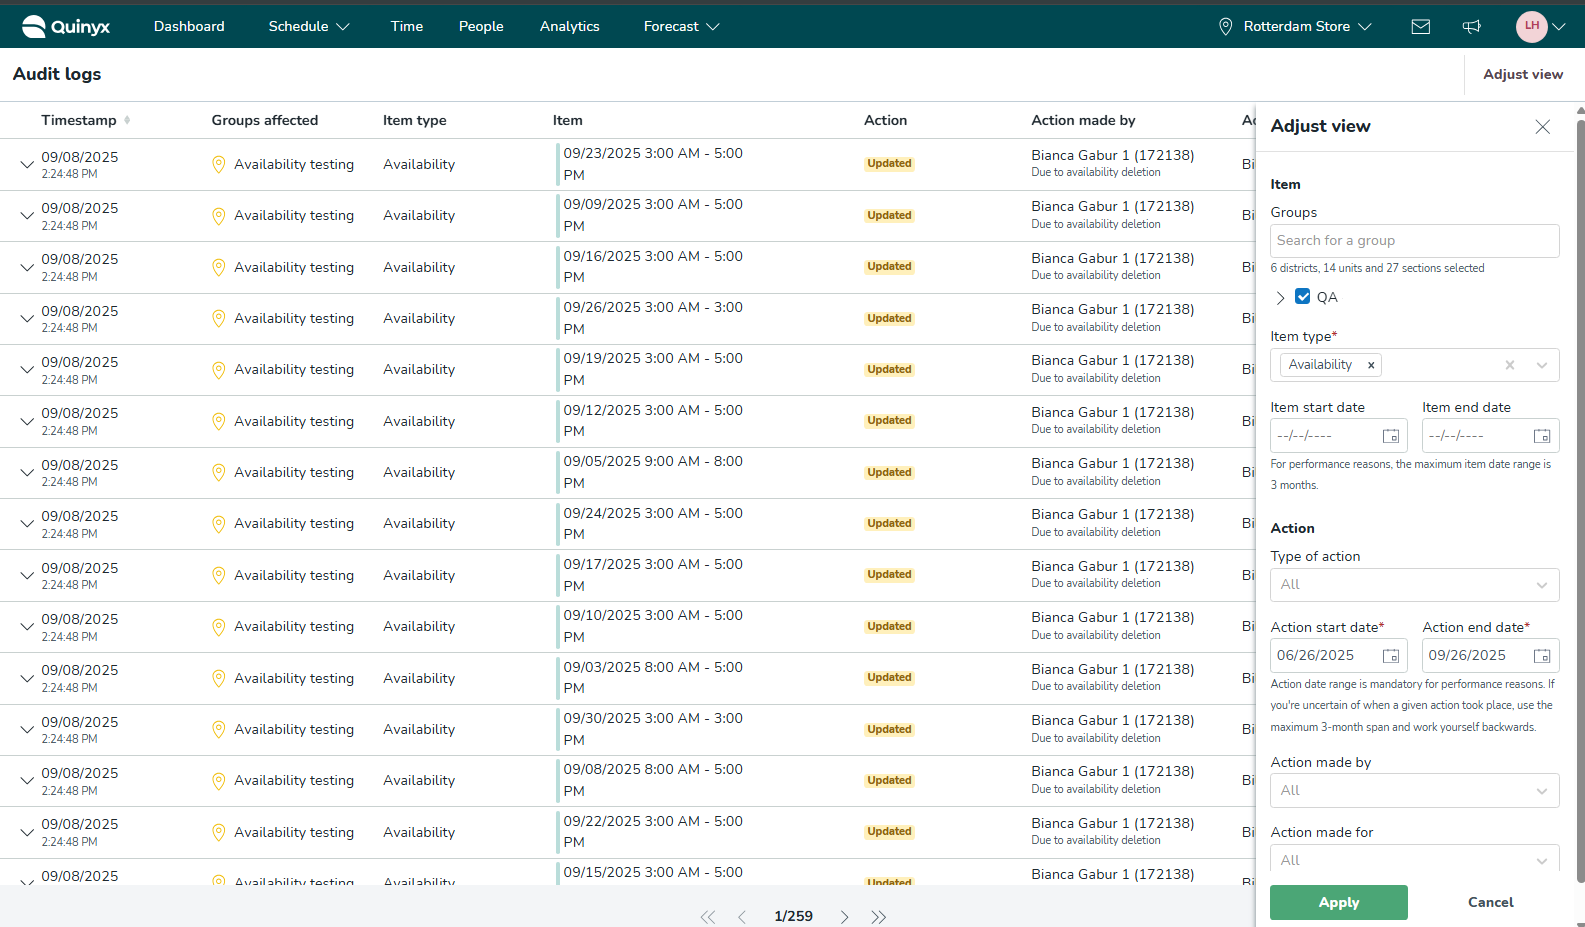This screenshot has width=1585, height=927.
Task: Open the LH user avatar menu
Action: 1532,27
